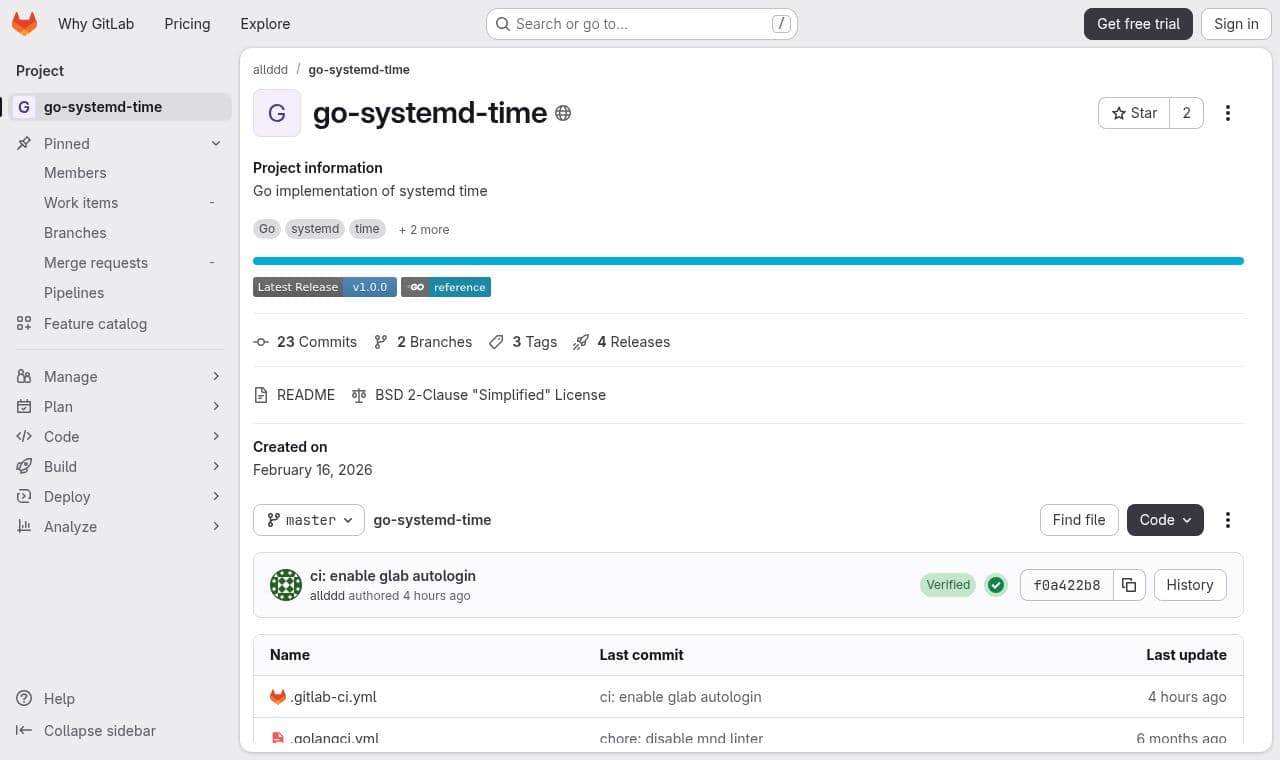The height and width of the screenshot is (760, 1280).
Task: Click the project avatar letter G
Action: click(x=277, y=113)
